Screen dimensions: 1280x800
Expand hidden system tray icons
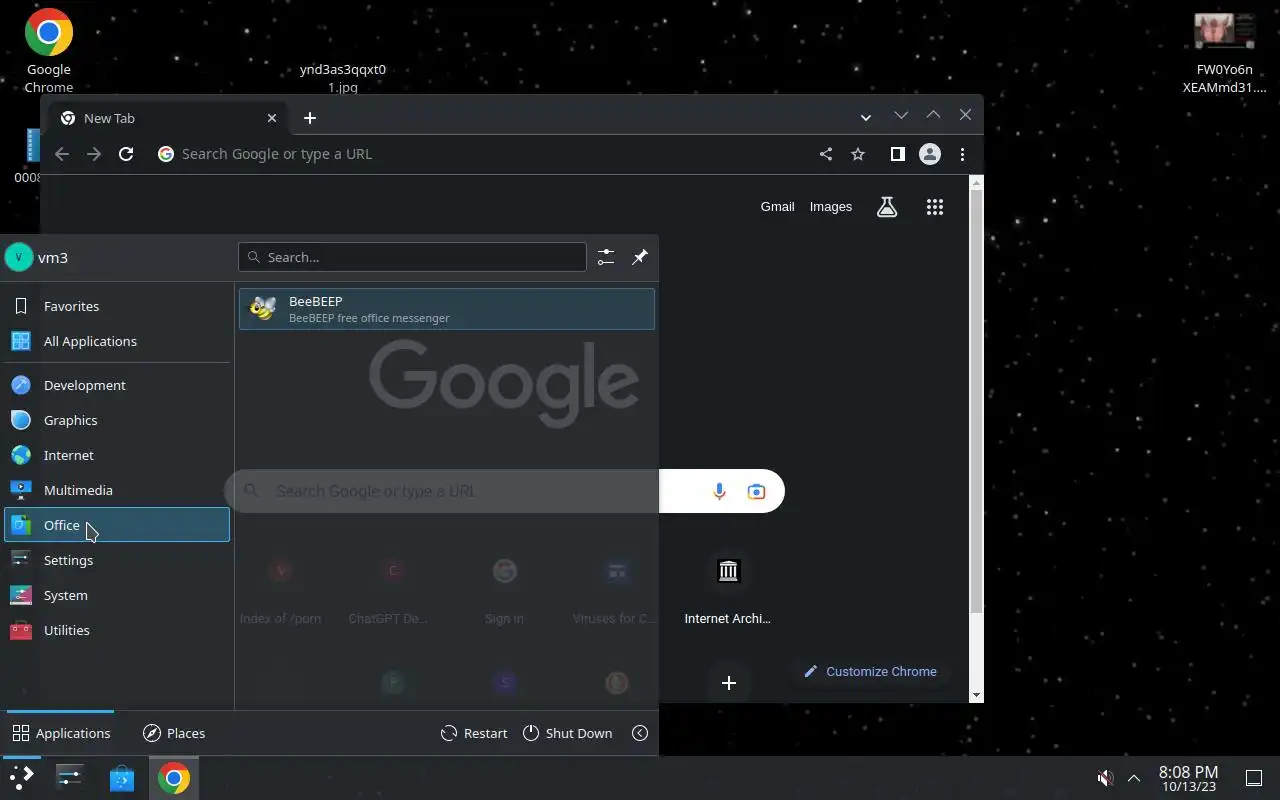tap(1134, 778)
